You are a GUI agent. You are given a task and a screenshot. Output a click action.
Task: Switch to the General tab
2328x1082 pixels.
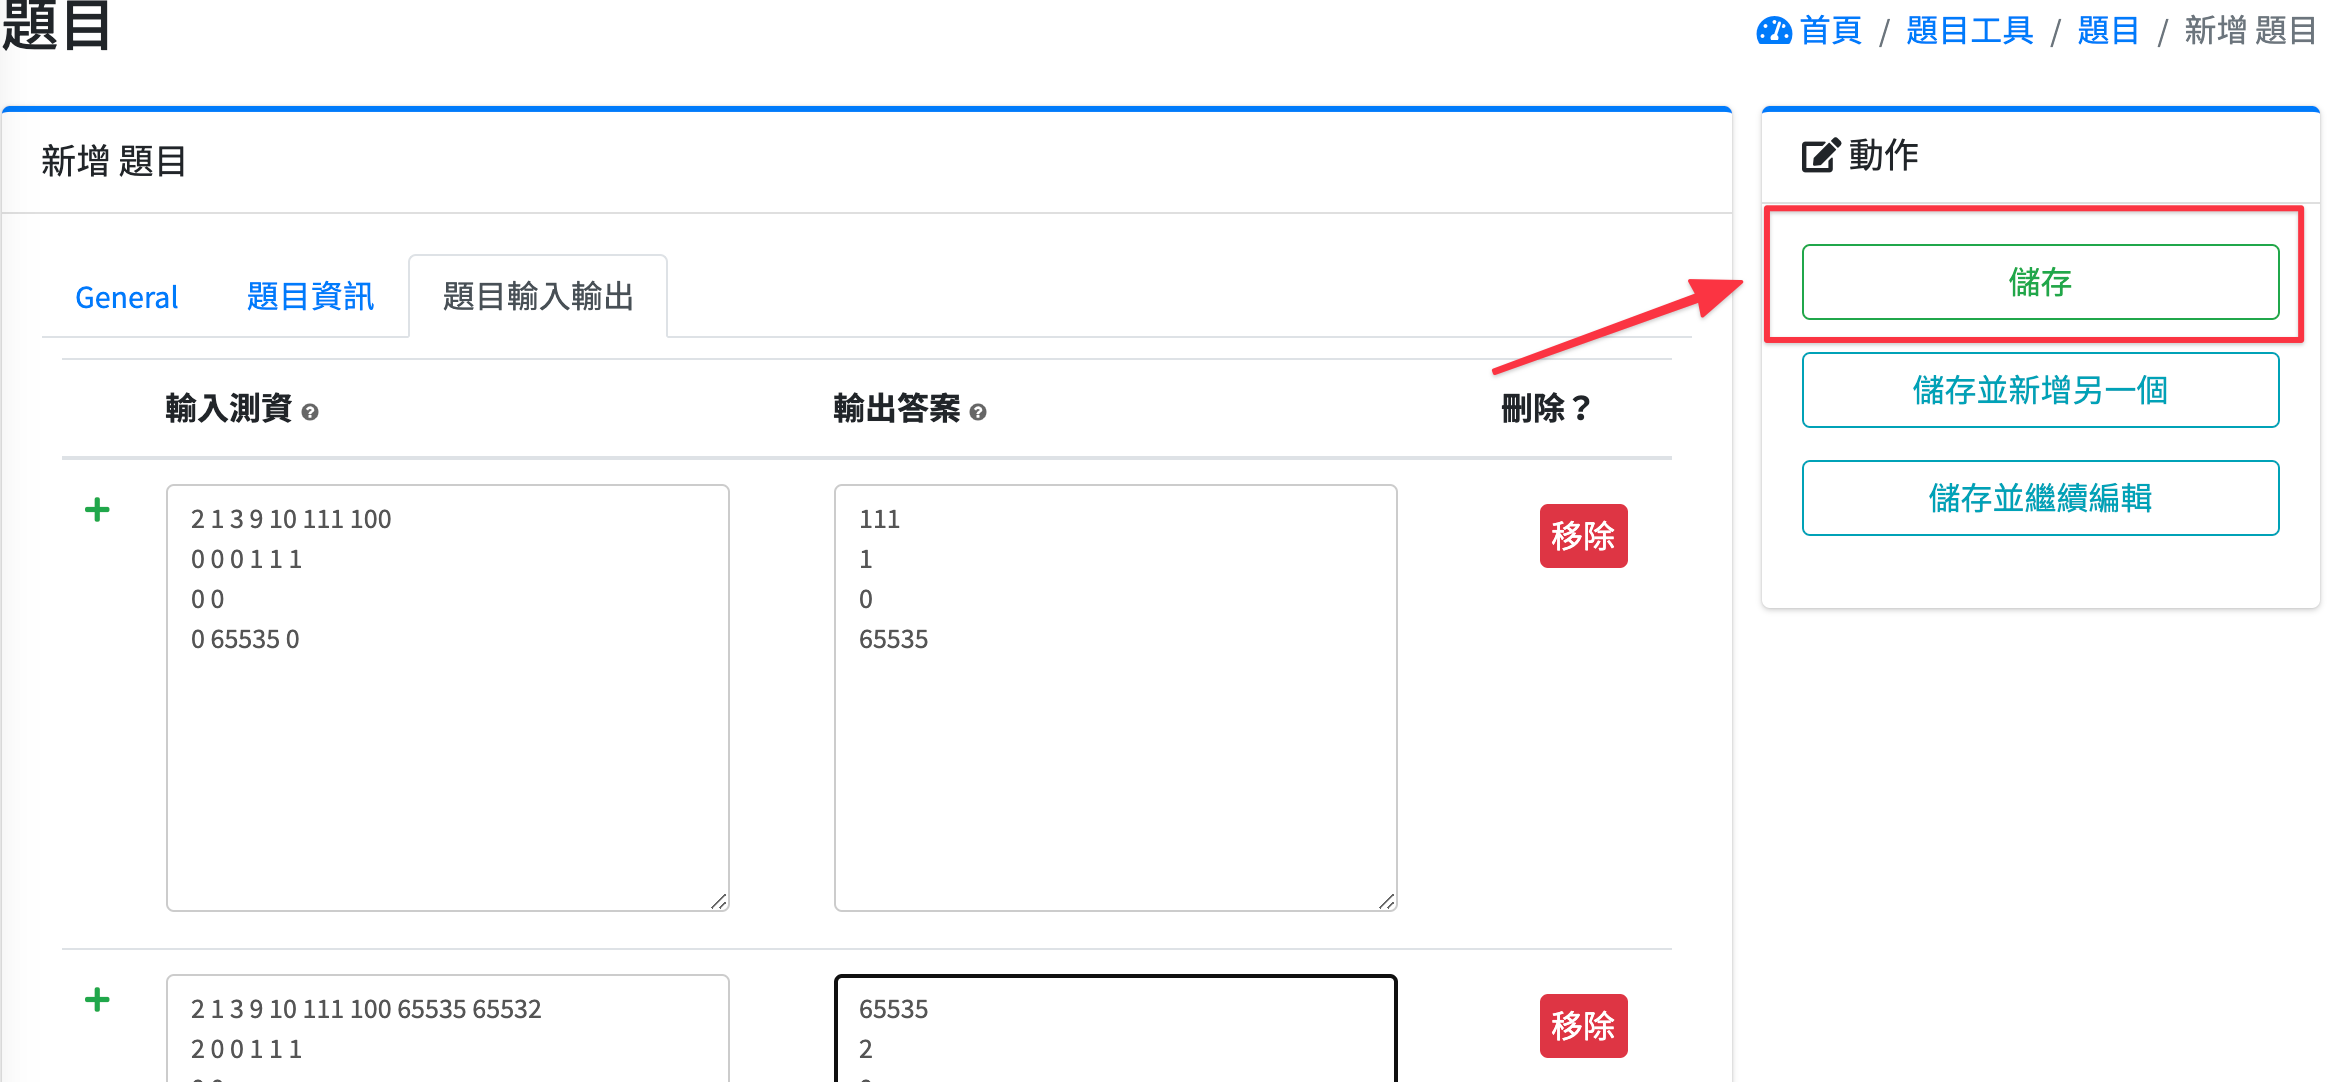(127, 297)
